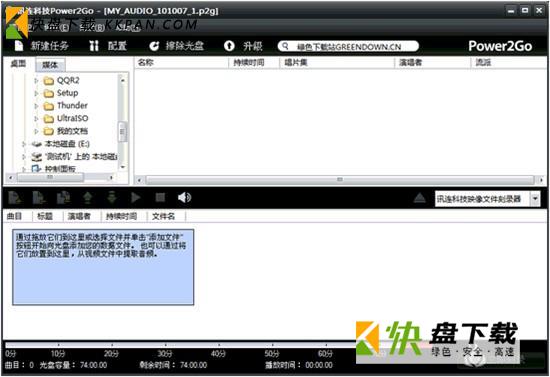Select the UltraISO folder icon
This screenshot has width=550, height=377.
coord(48,119)
